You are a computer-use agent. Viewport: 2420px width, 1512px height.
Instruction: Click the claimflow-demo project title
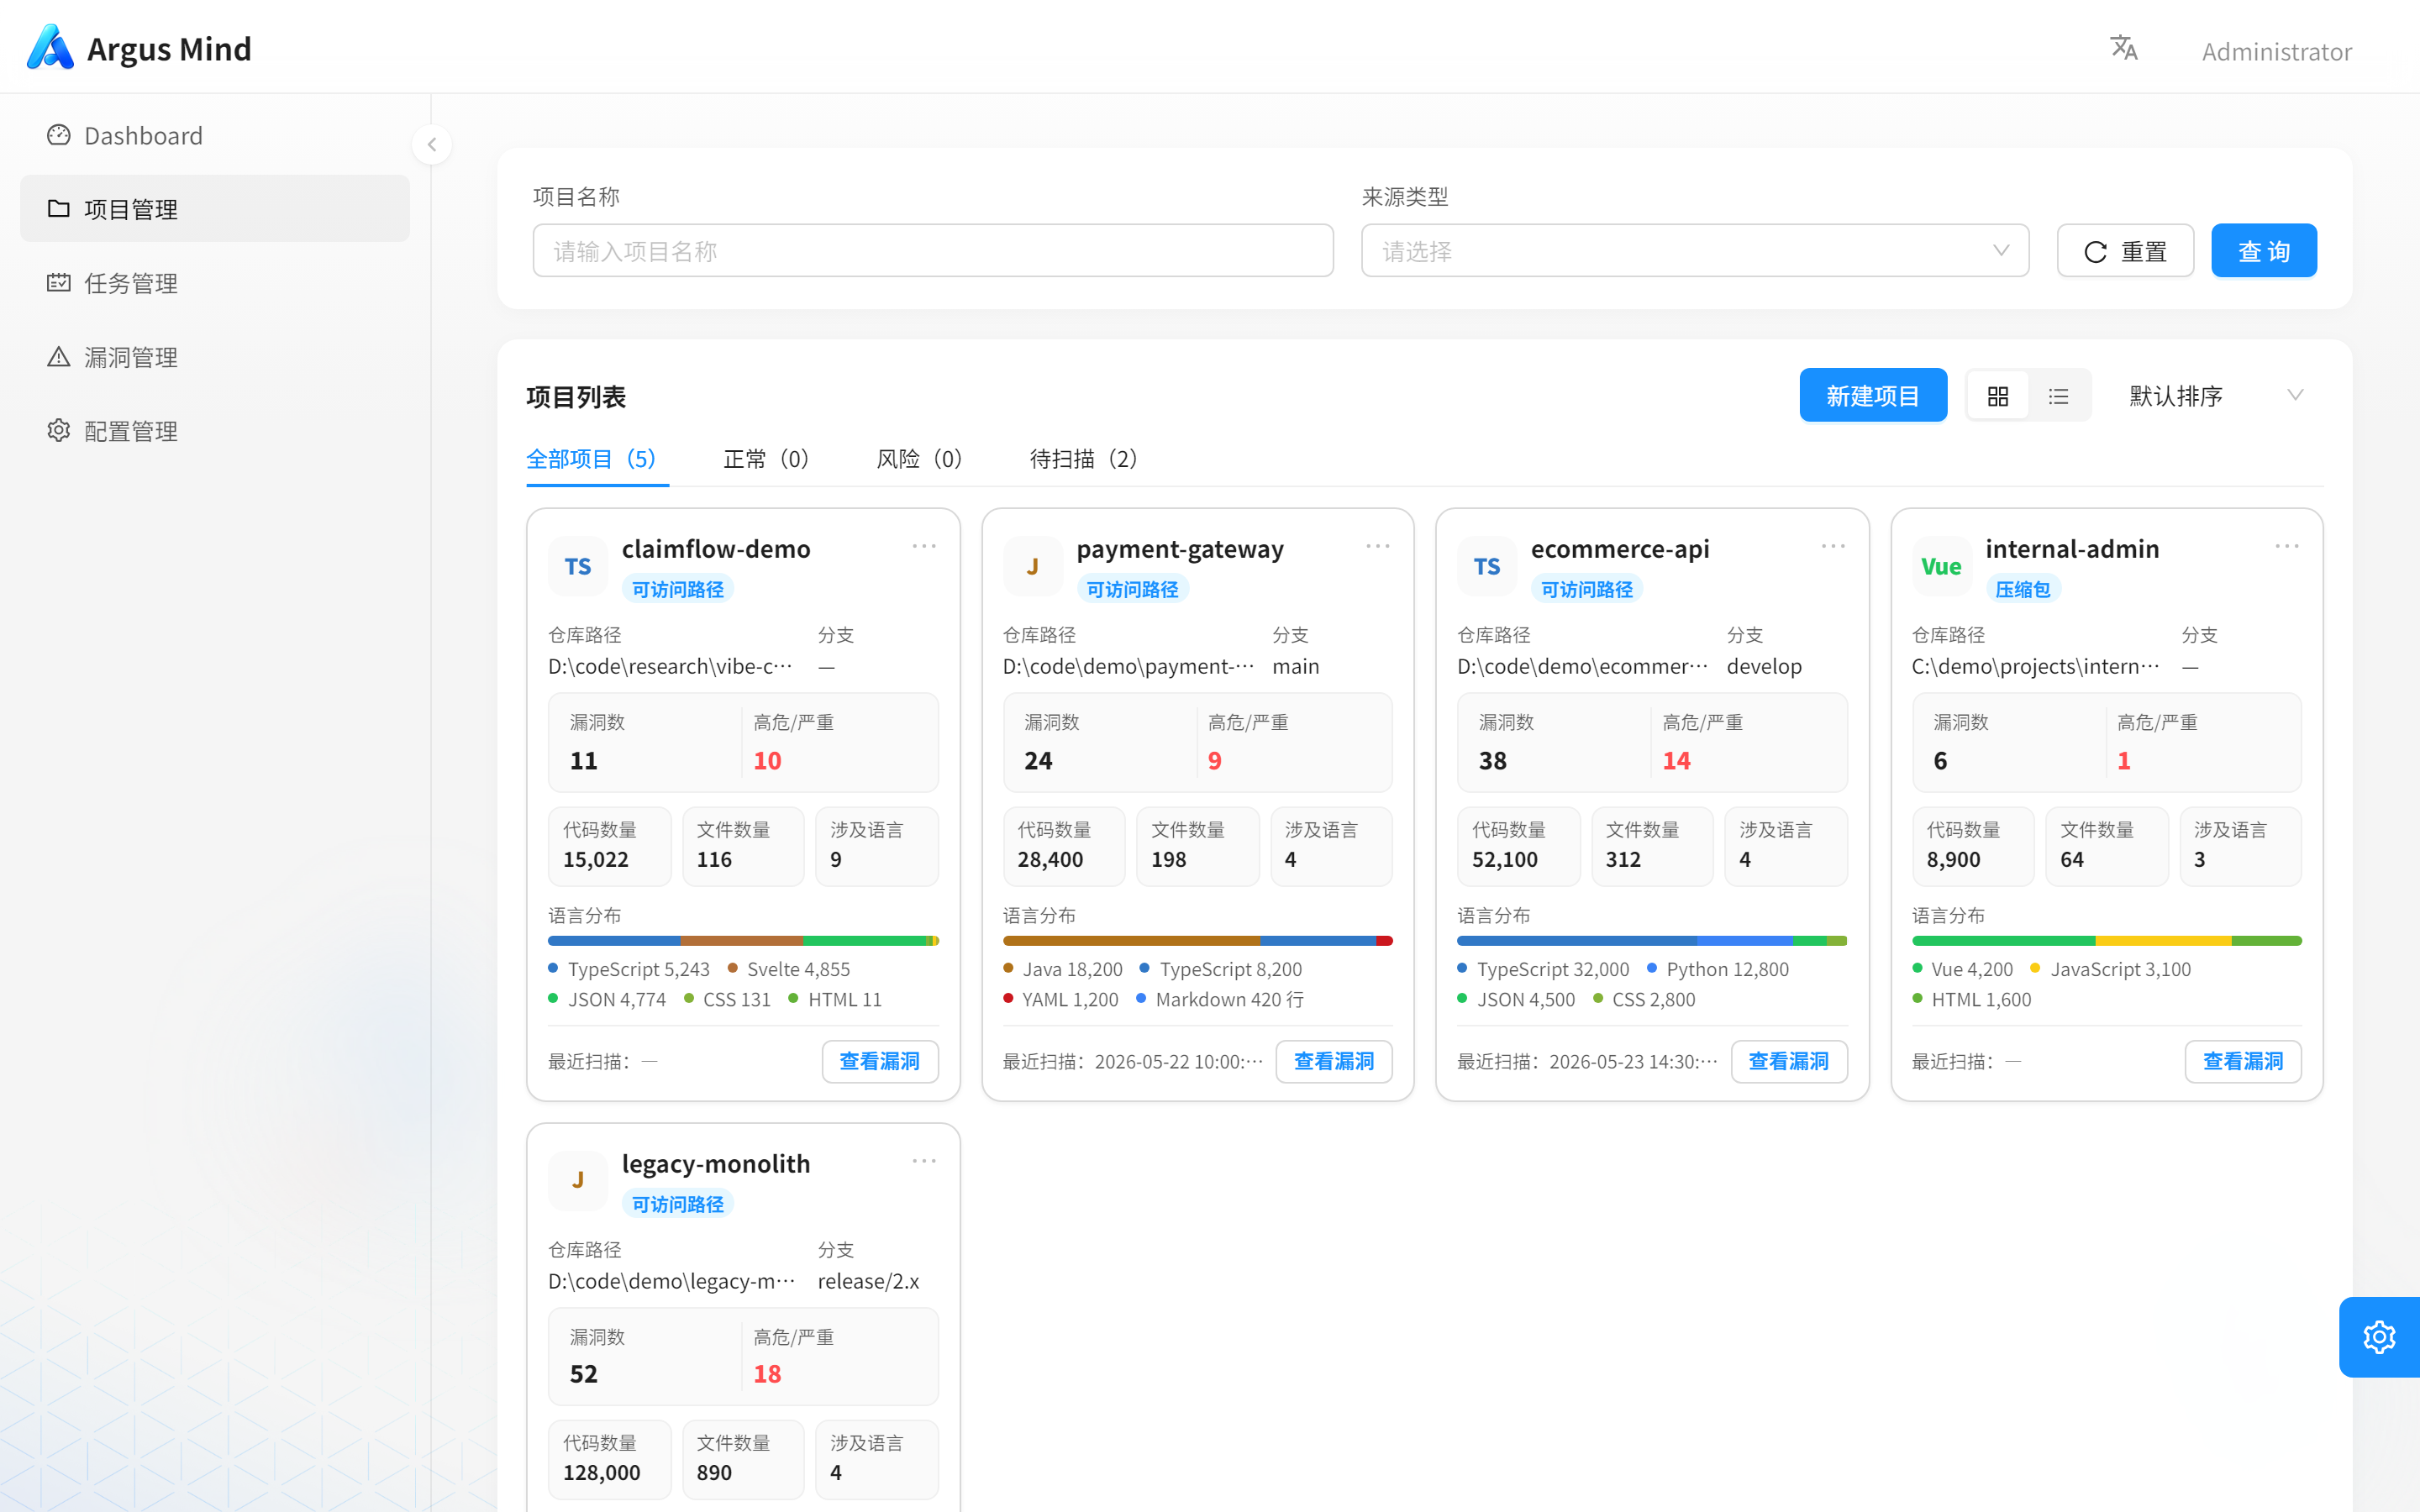(716, 549)
